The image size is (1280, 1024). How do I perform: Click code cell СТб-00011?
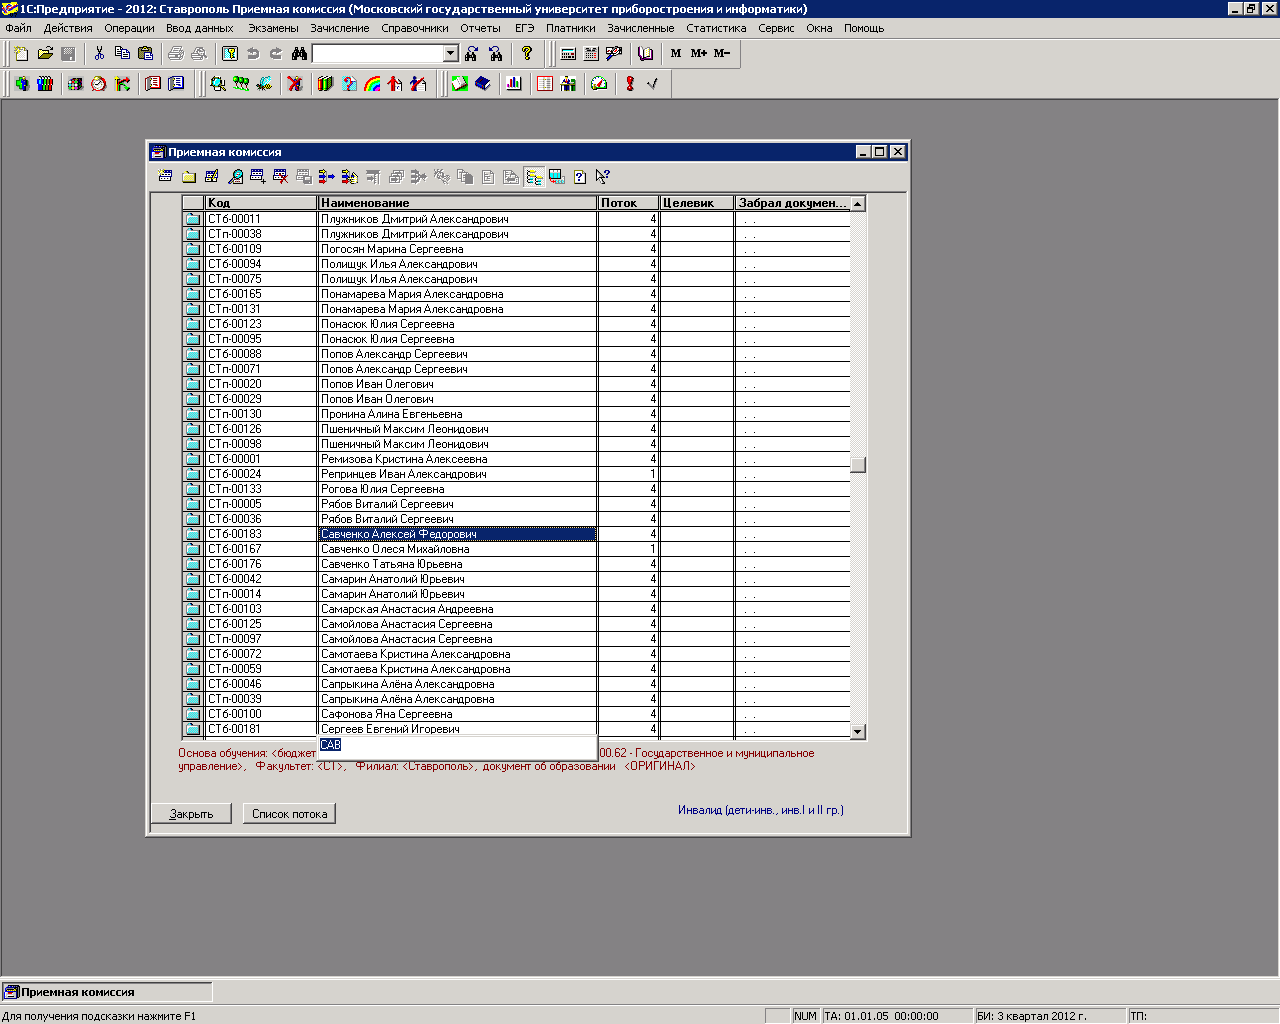click(261, 219)
